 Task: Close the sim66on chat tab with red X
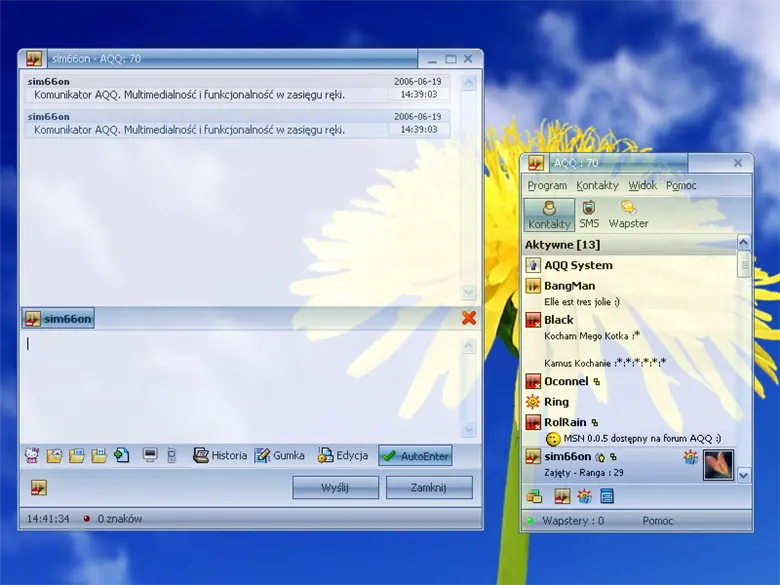[469, 318]
